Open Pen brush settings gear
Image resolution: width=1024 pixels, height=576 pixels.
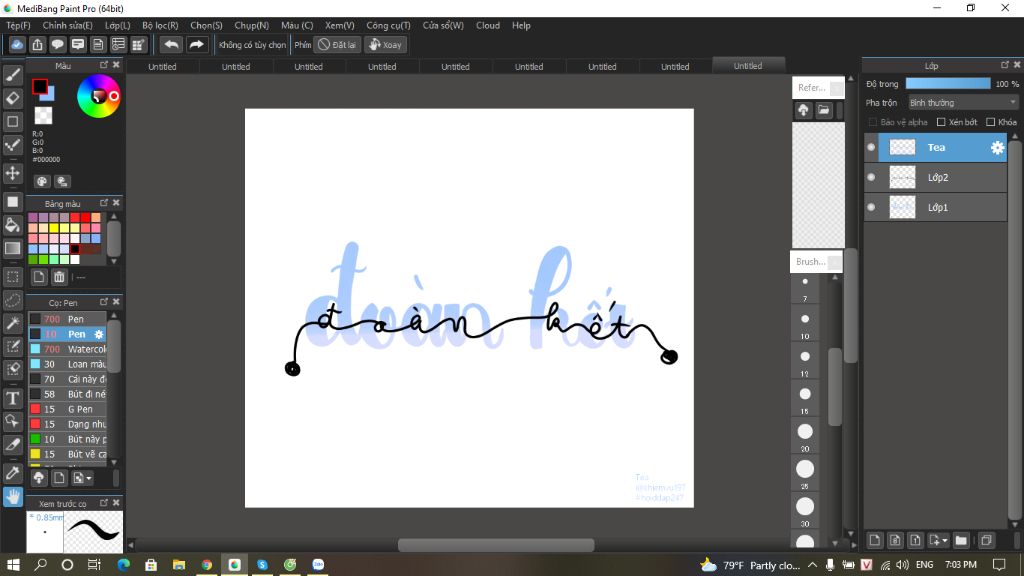99,334
